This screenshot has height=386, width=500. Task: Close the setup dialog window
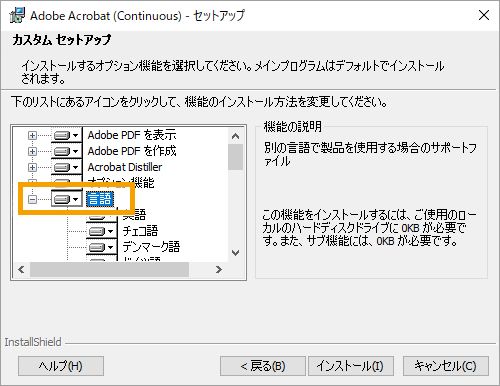pyautogui.click(x=484, y=15)
